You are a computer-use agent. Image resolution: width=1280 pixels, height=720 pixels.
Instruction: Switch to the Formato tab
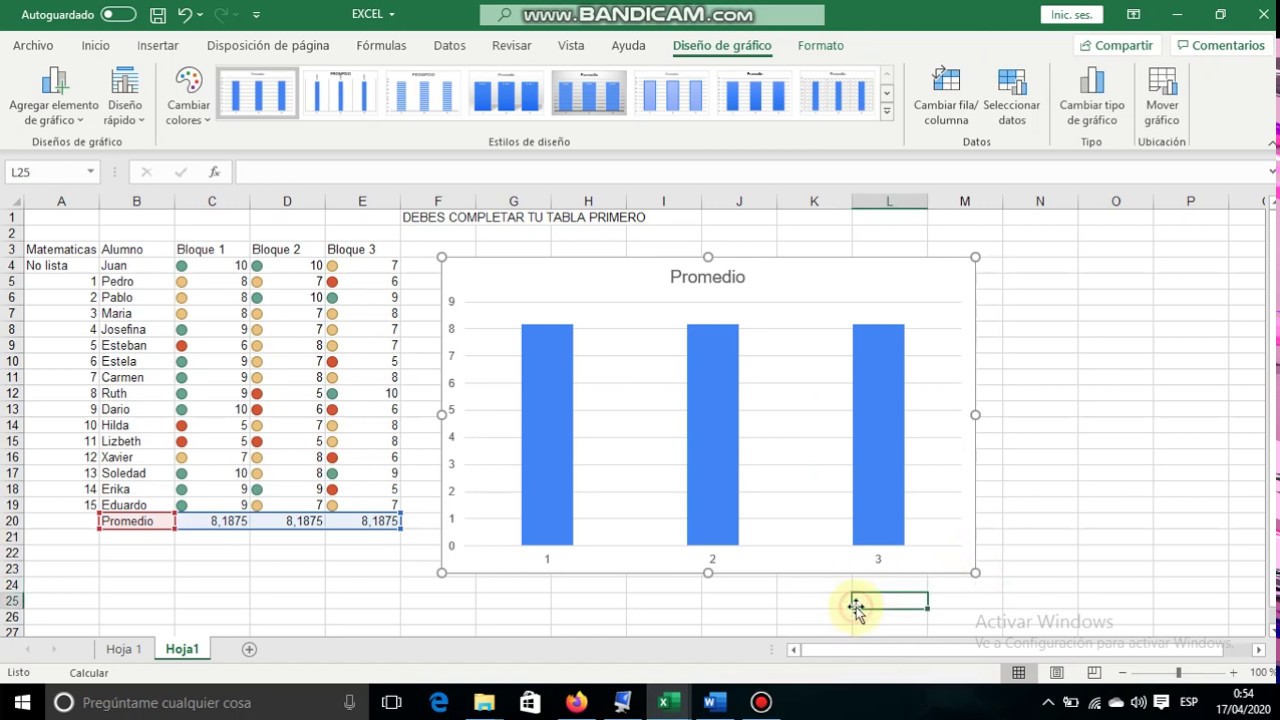click(821, 45)
